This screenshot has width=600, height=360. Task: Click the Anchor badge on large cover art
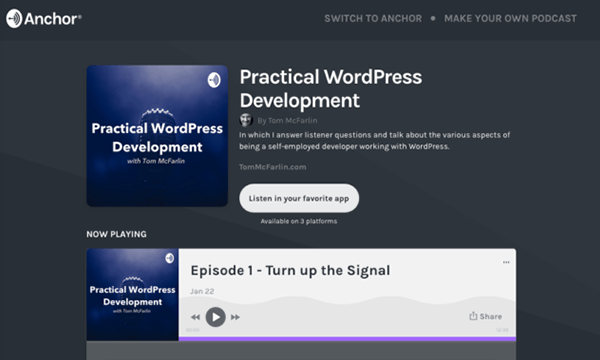(x=214, y=80)
